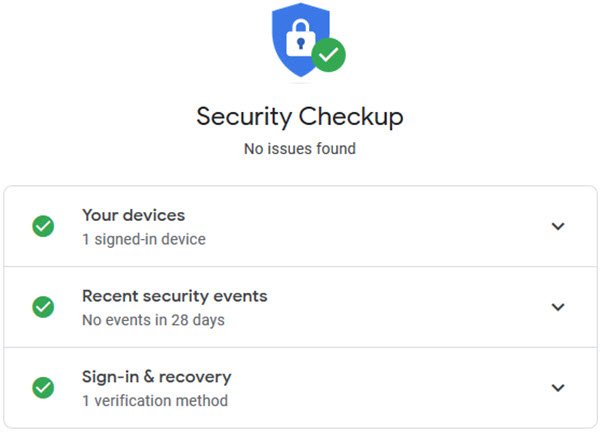Click the green check beside Recent security events
Screen dimensions: 600x433
(43, 307)
